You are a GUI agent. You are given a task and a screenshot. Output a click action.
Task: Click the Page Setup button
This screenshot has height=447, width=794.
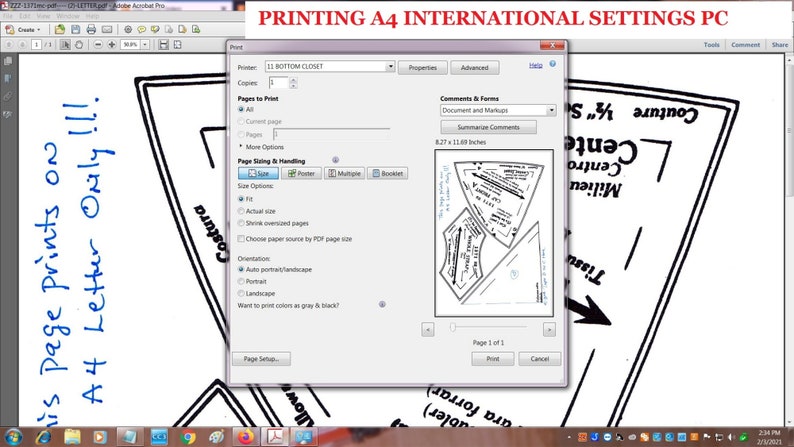[x=261, y=358]
